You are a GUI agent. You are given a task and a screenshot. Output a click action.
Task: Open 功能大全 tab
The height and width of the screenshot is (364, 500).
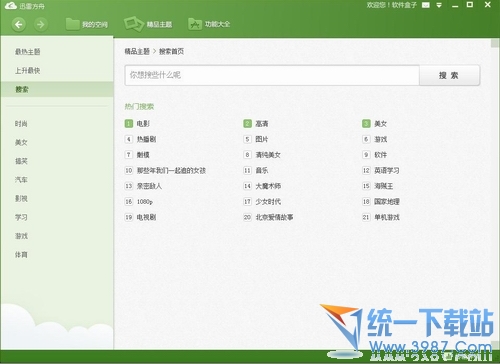pos(209,24)
